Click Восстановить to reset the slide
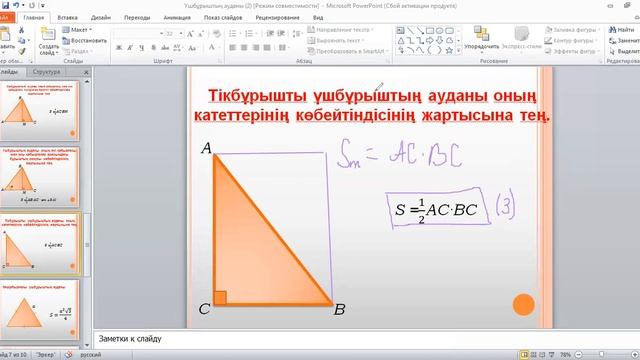640x360 pixels. point(84,40)
